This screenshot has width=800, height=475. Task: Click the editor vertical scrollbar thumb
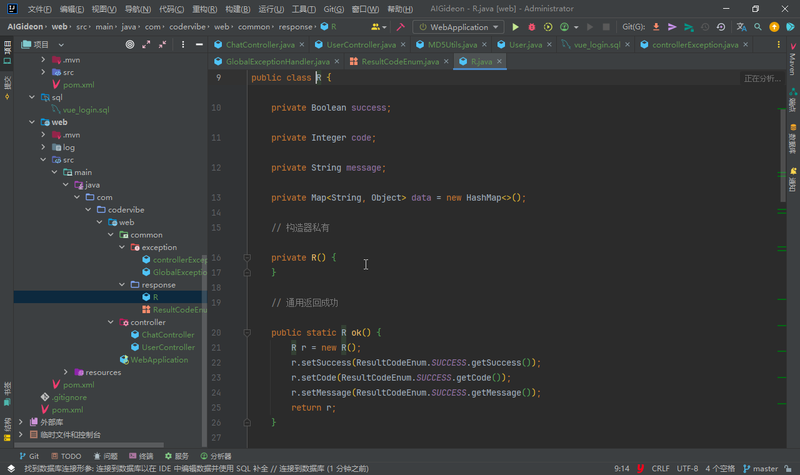pyautogui.click(x=783, y=156)
